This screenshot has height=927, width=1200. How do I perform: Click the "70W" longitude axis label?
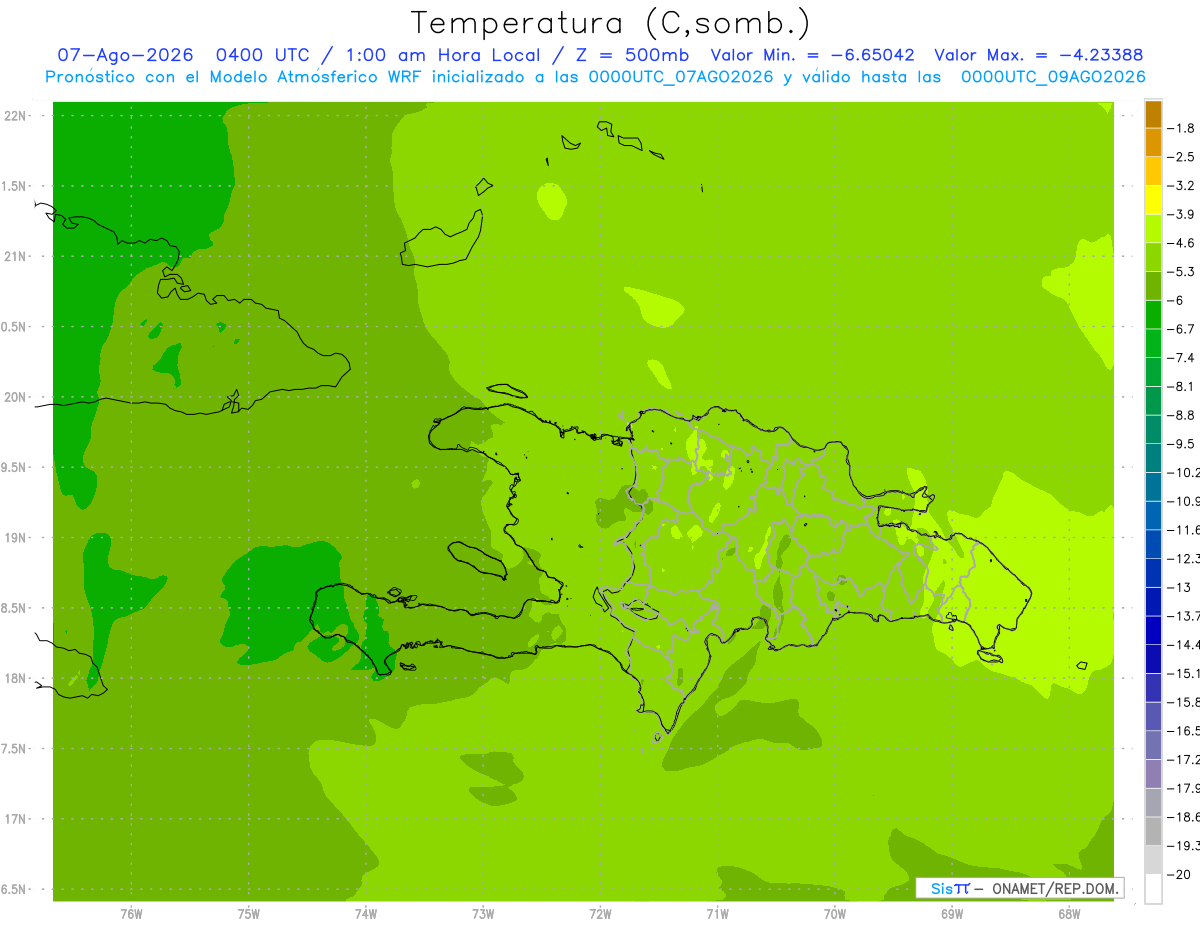point(835,913)
